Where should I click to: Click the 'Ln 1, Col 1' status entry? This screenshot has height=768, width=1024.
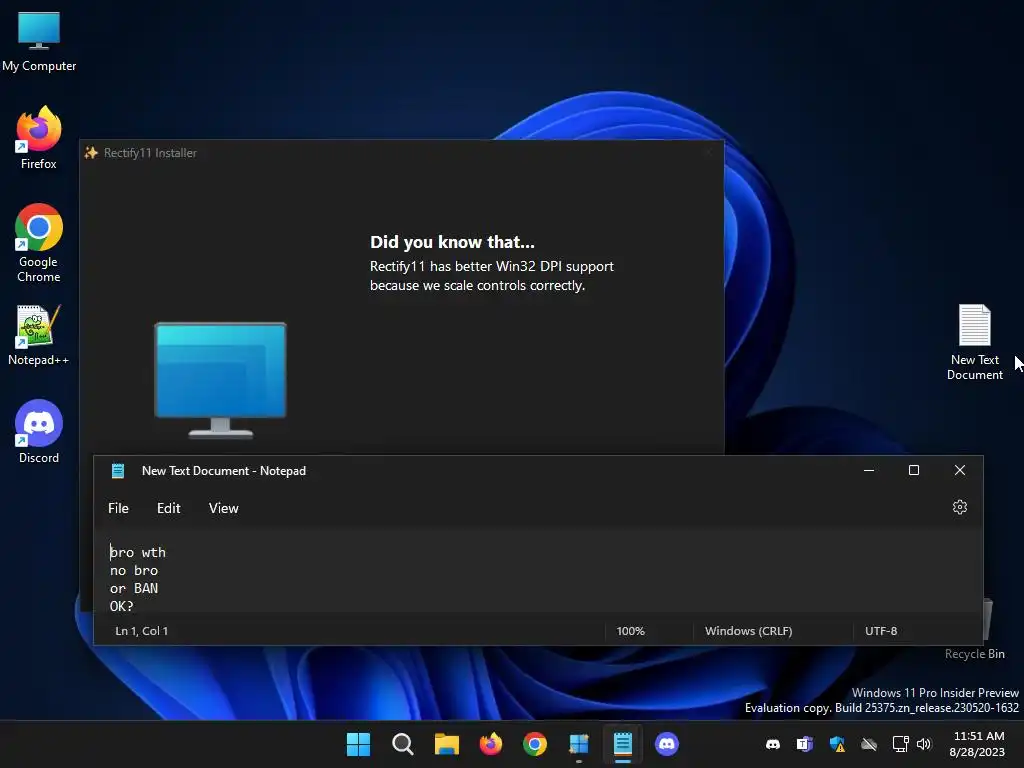142,631
